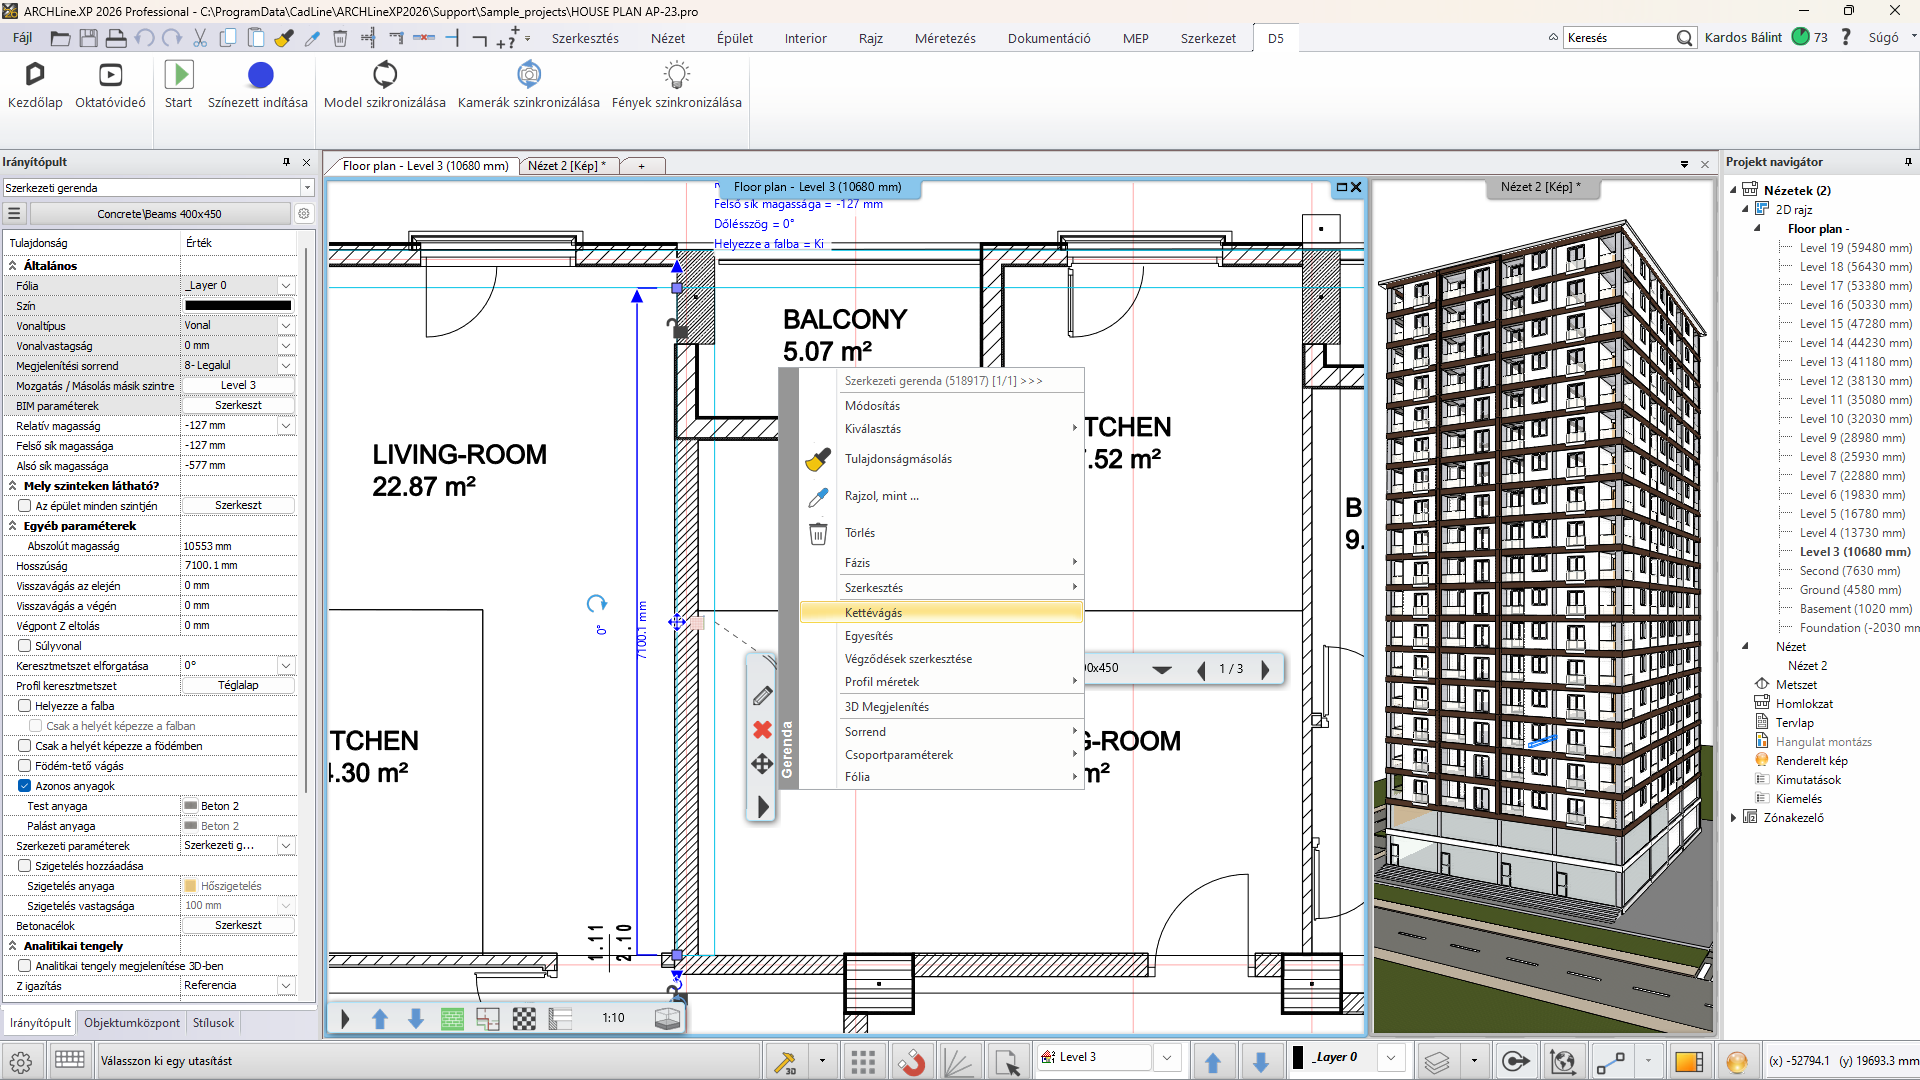Toggle Helyezze a falba checkbox
The width and height of the screenshot is (1920, 1080).
[25, 706]
